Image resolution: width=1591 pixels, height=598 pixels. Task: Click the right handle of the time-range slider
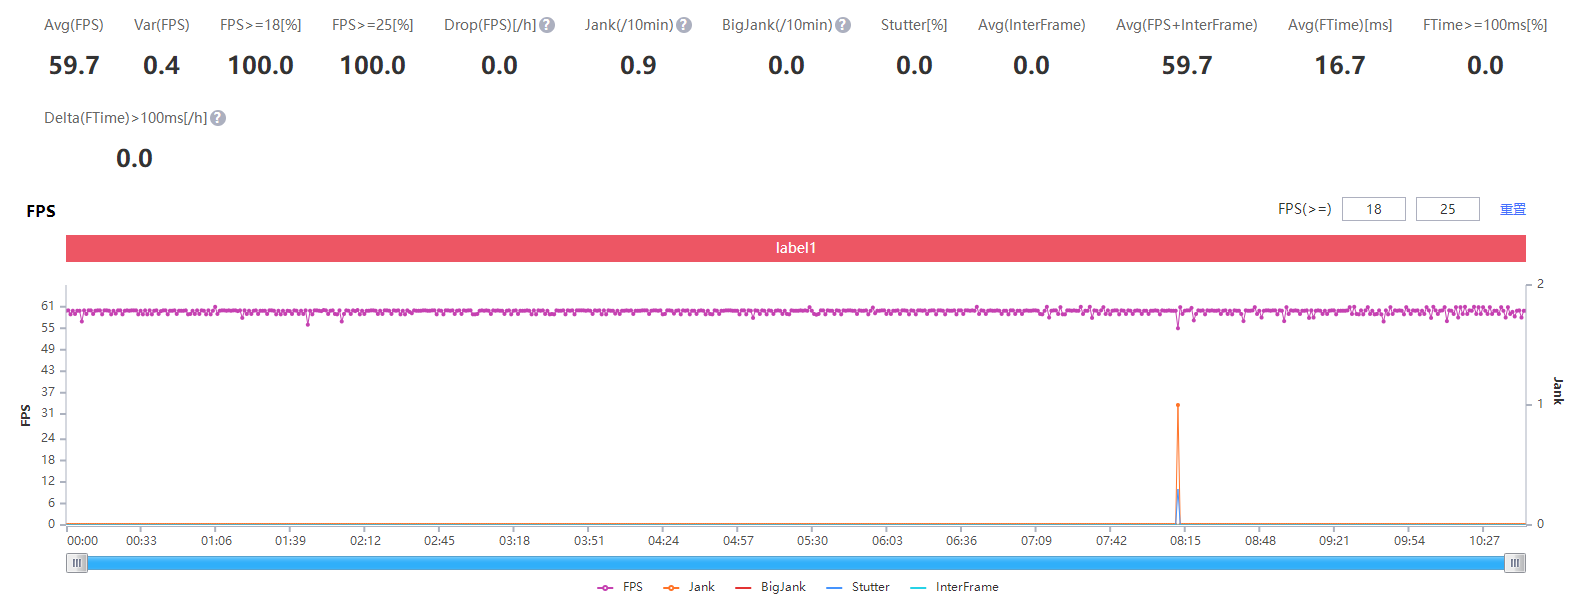click(x=1515, y=563)
